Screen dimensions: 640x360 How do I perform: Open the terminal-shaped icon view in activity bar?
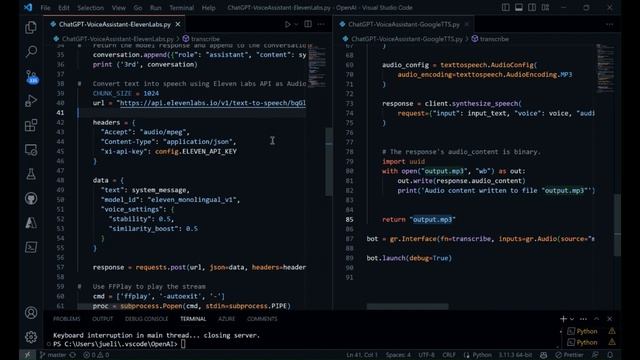coord(31,247)
